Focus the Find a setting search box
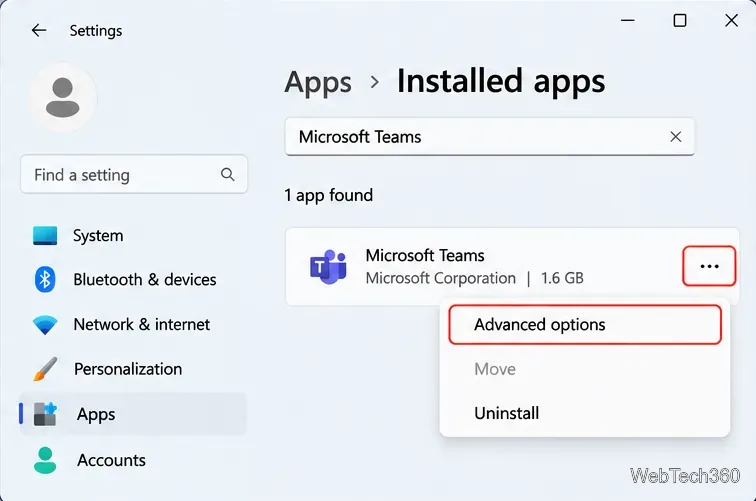 click(x=134, y=175)
